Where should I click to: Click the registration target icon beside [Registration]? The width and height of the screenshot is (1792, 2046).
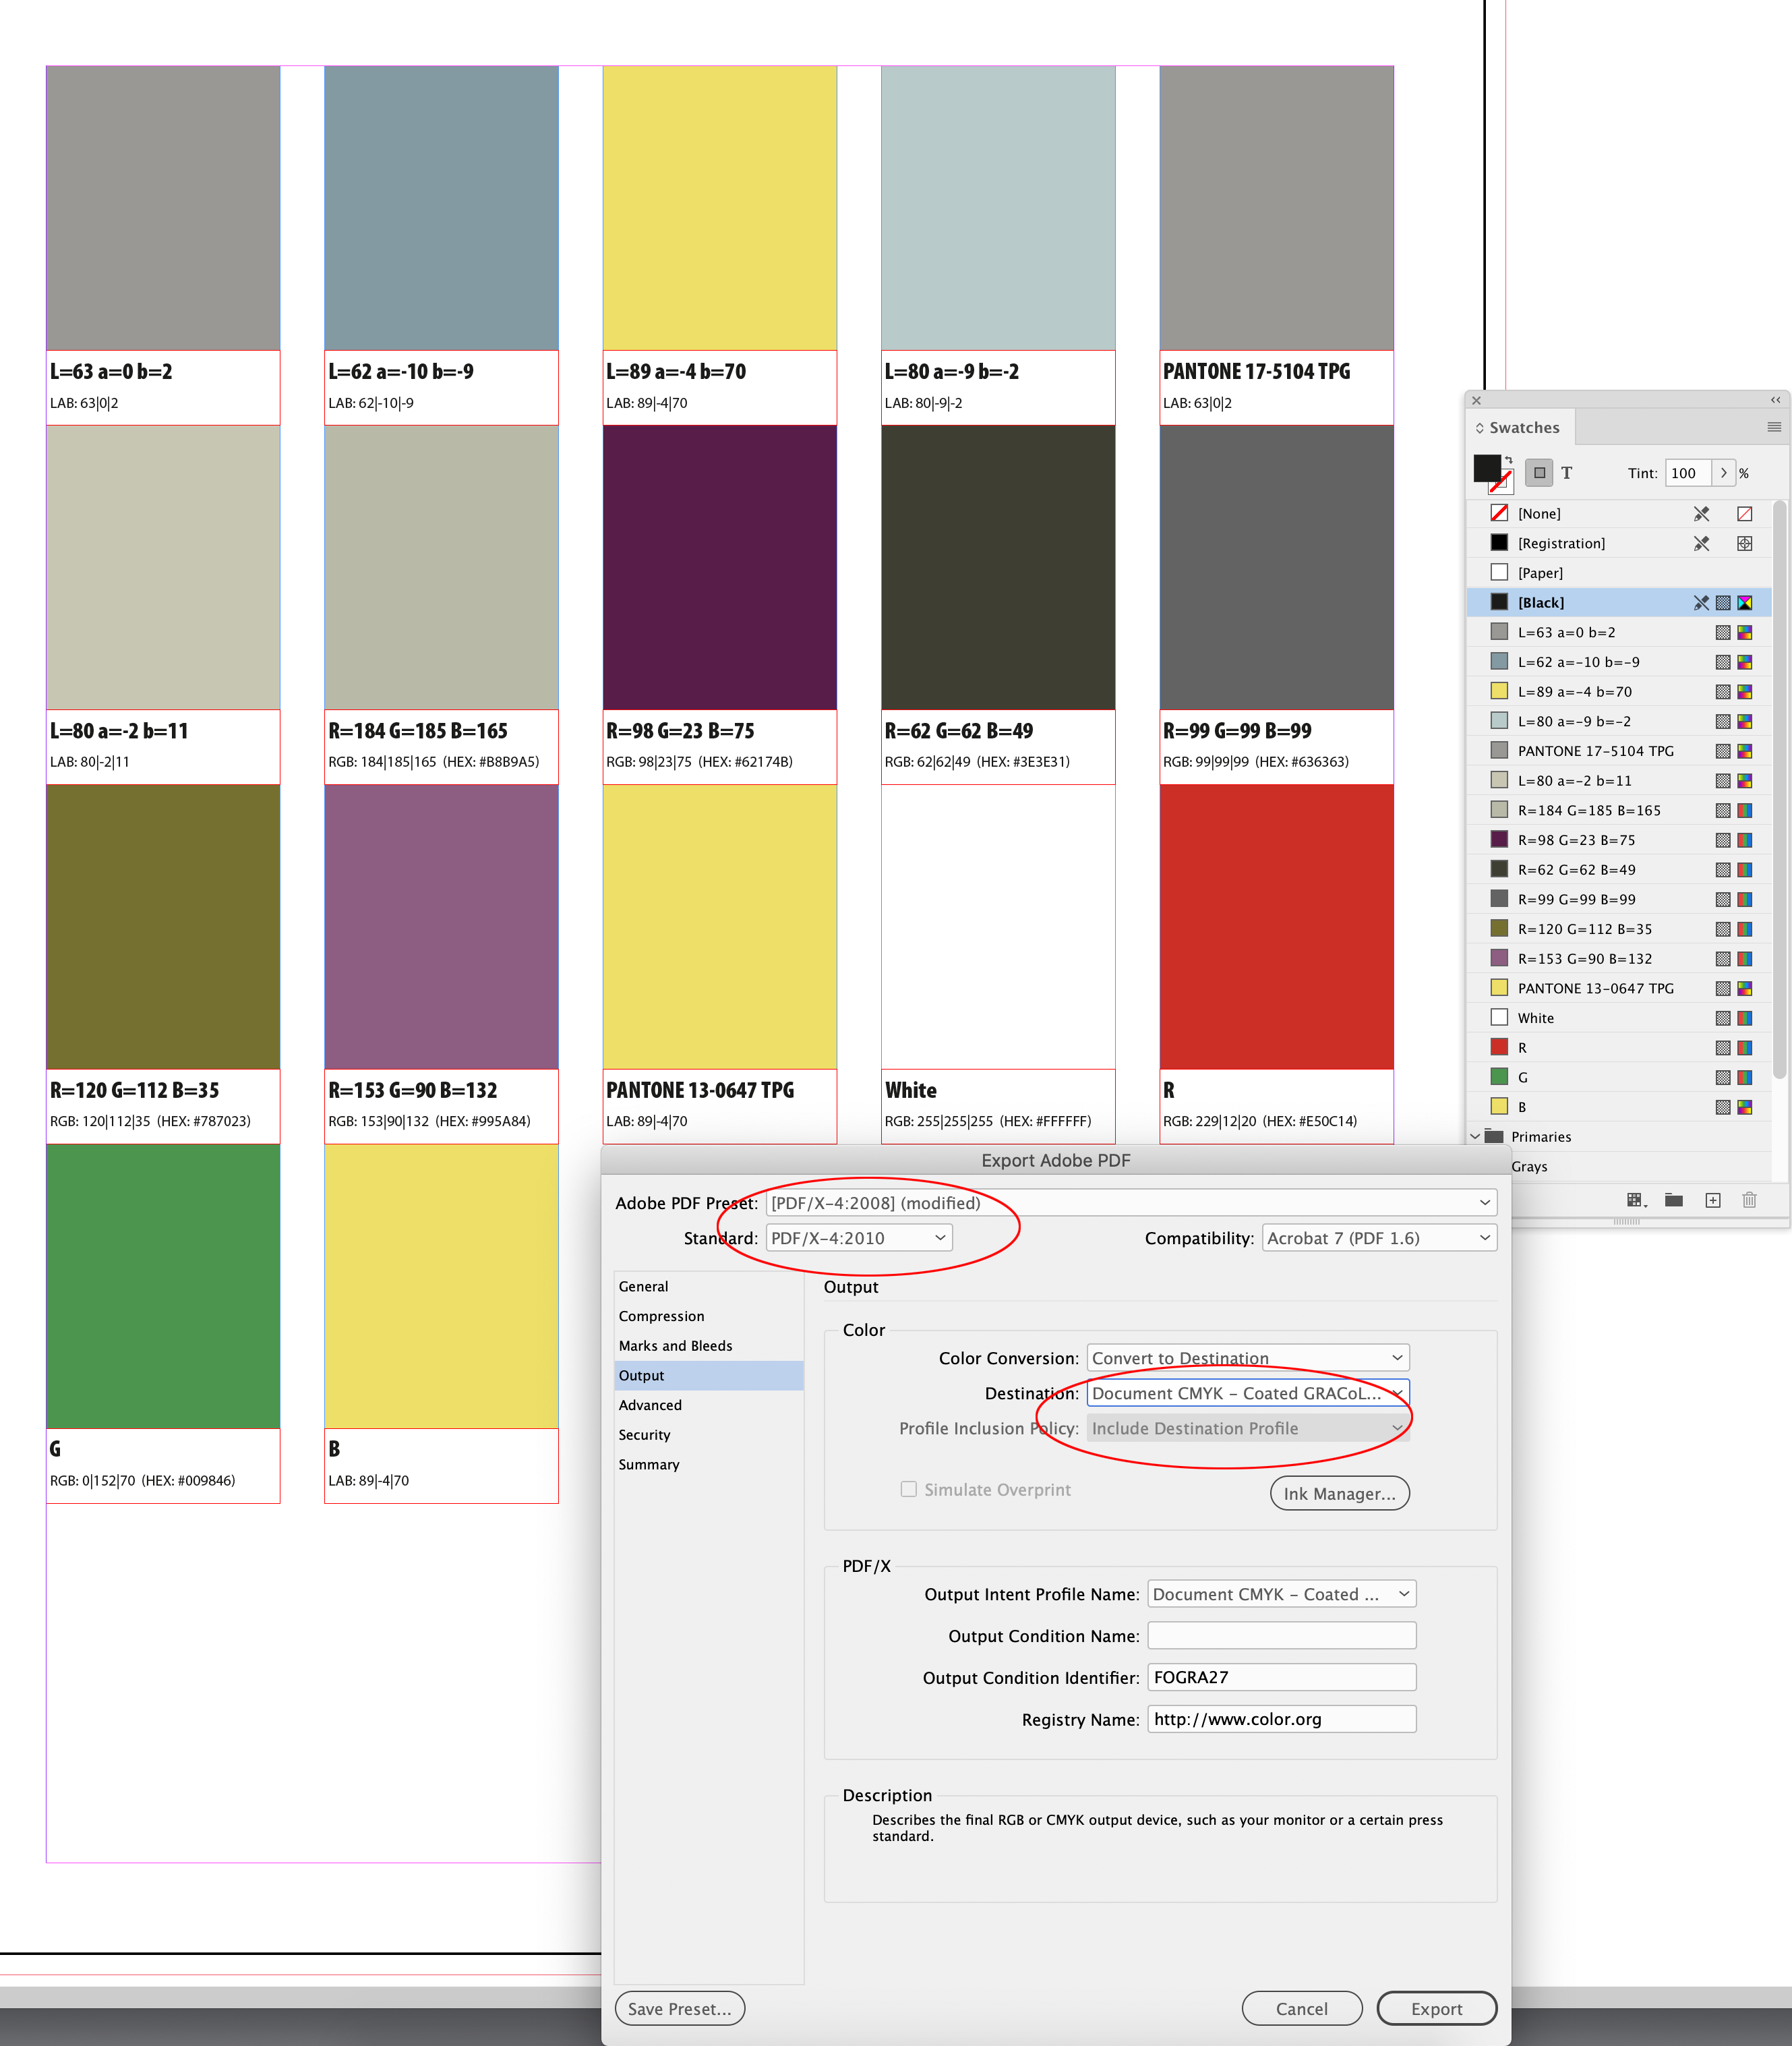pos(1746,543)
